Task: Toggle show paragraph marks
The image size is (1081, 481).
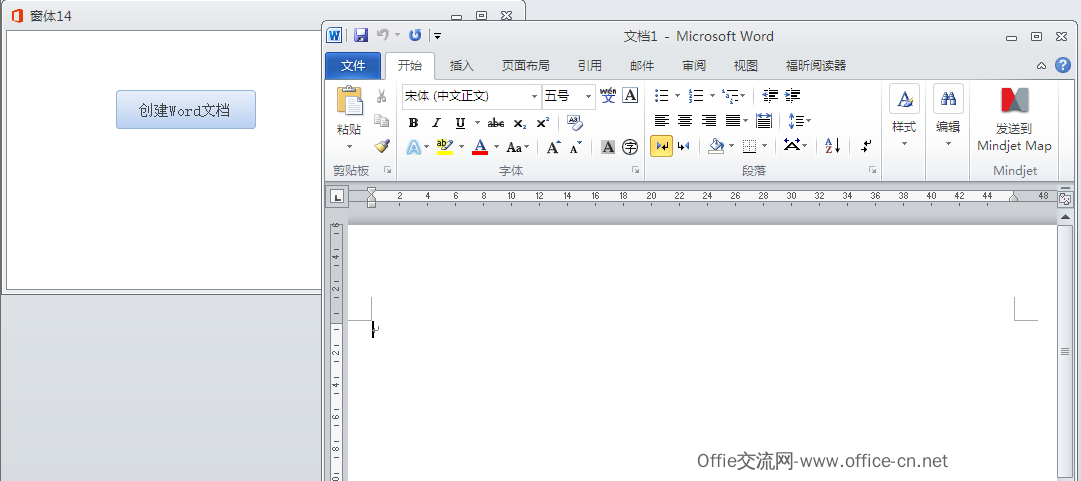Action: pyautogui.click(x=866, y=146)
